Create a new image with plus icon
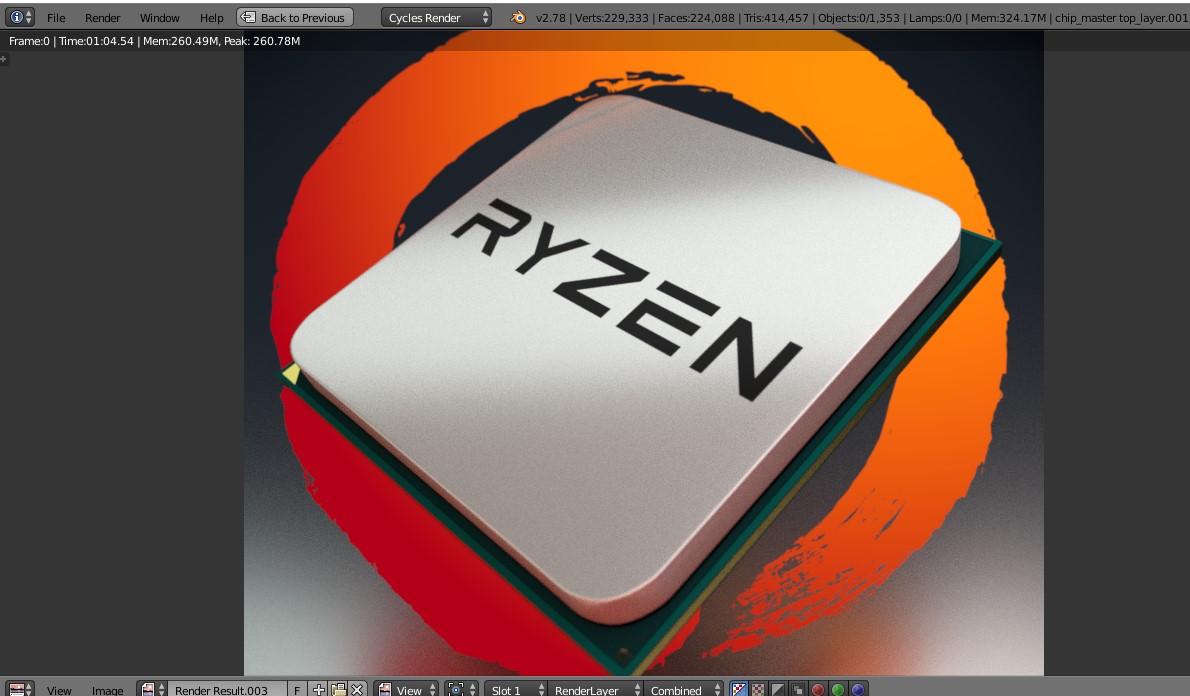Viewport: 1190px width, 696px height. [319, 689]
